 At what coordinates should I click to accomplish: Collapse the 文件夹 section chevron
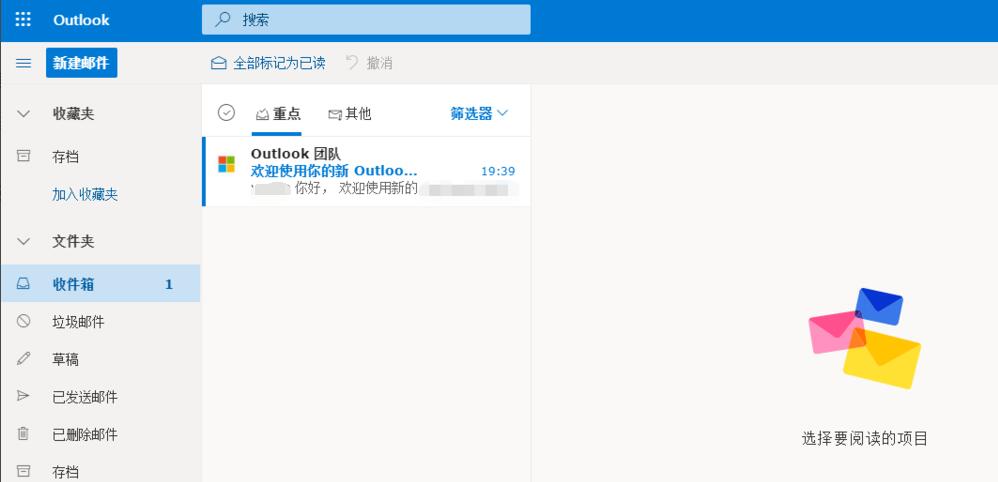point(24,242)
